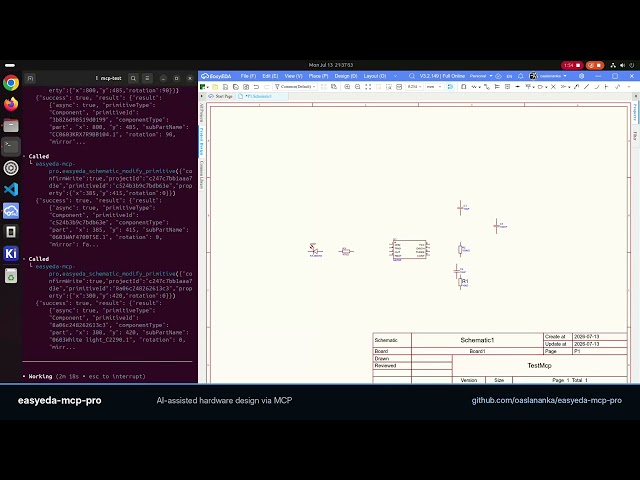Click the Fit to window icon
The width and height of the screenshot is (640, 480).
click(368, 87)
